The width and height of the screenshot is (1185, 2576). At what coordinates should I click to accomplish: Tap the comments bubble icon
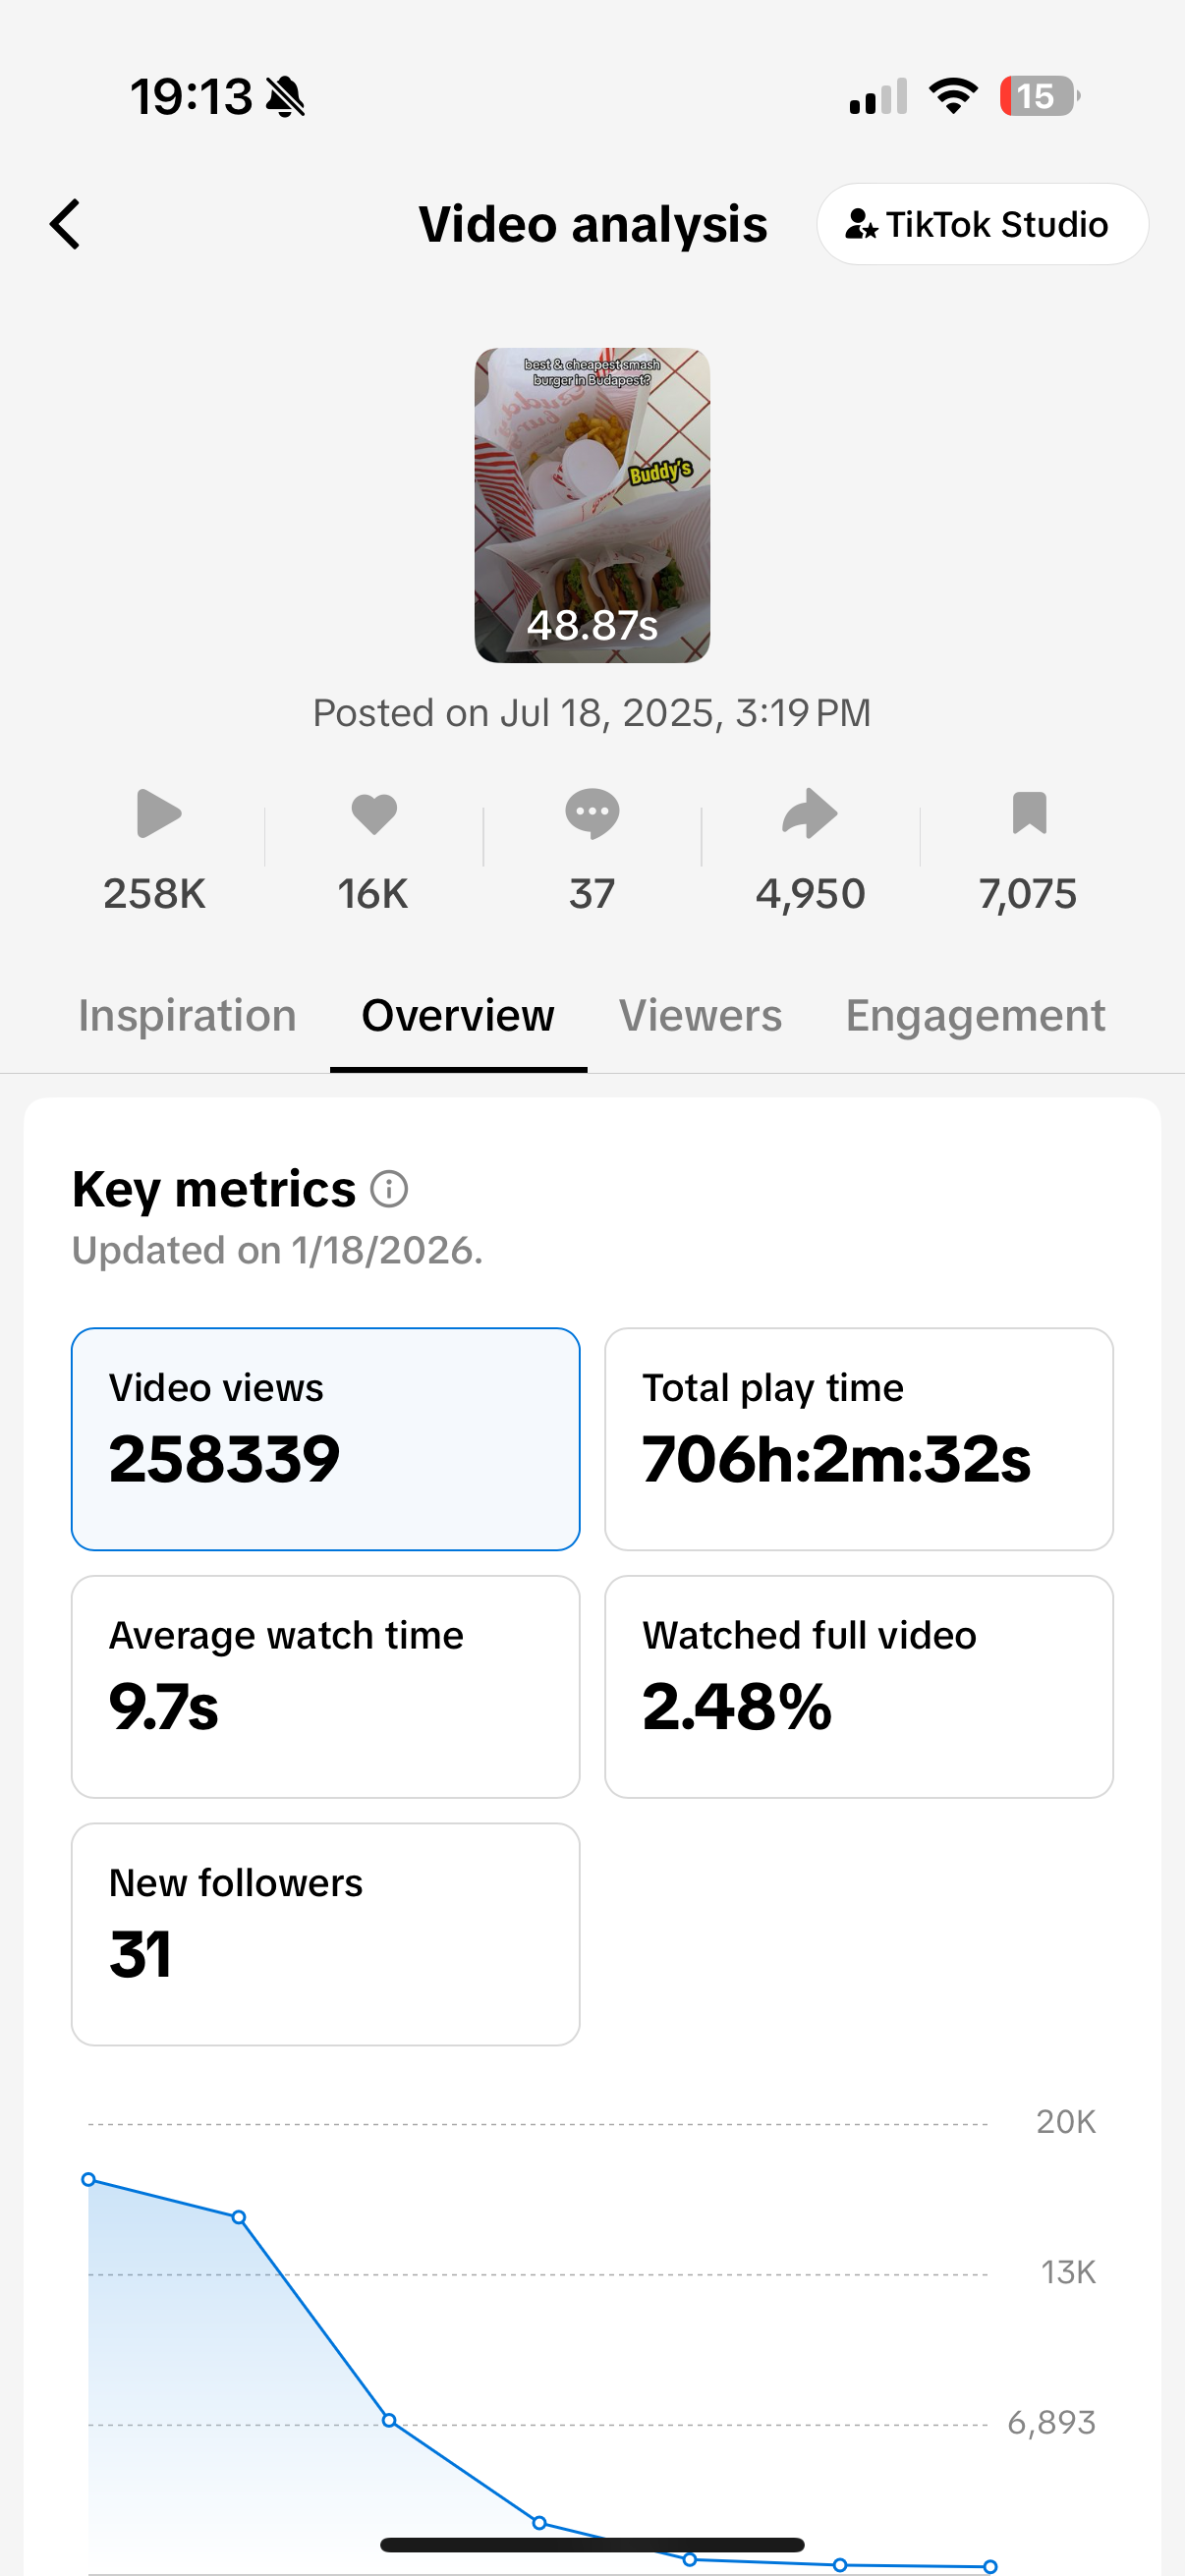[x=592, y=813]
